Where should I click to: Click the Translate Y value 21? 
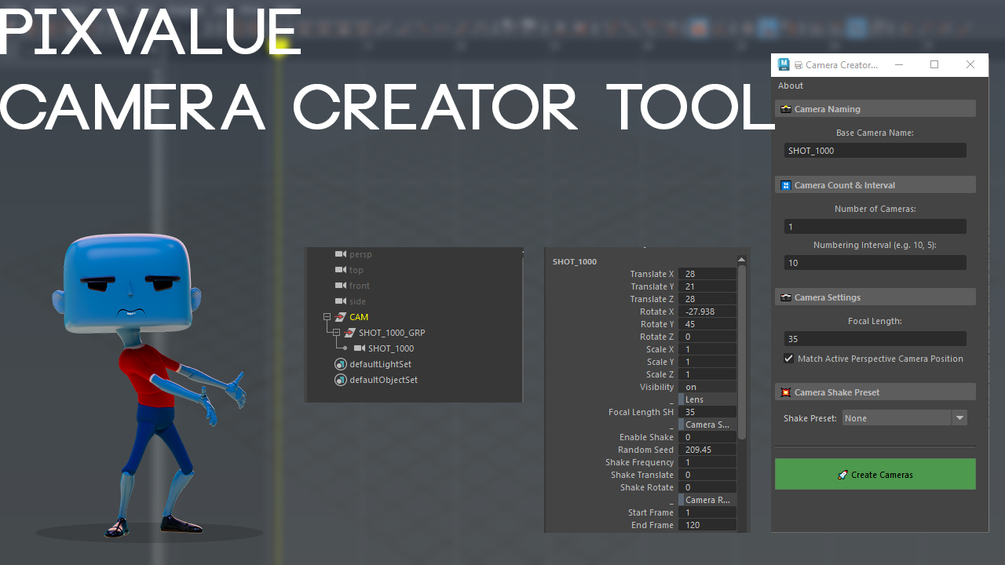[707, 286]
